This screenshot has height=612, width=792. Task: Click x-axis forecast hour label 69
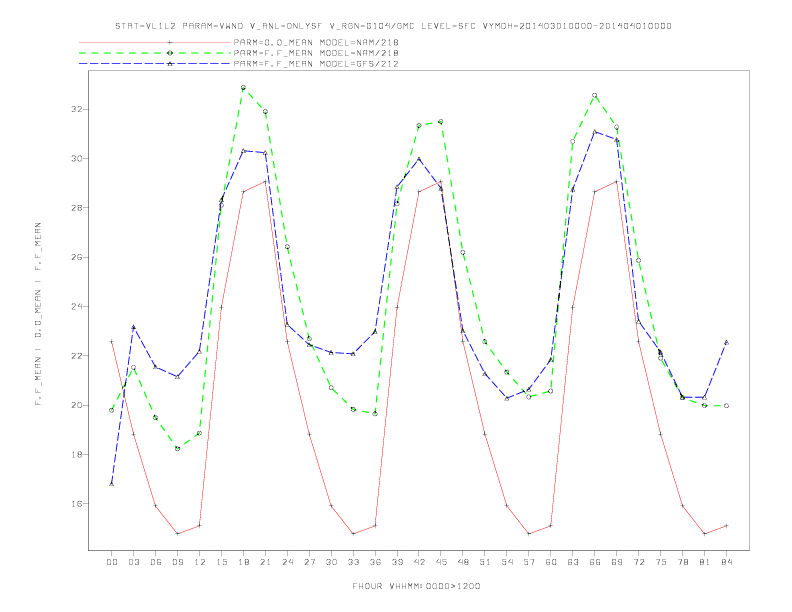tap(617, 562)
